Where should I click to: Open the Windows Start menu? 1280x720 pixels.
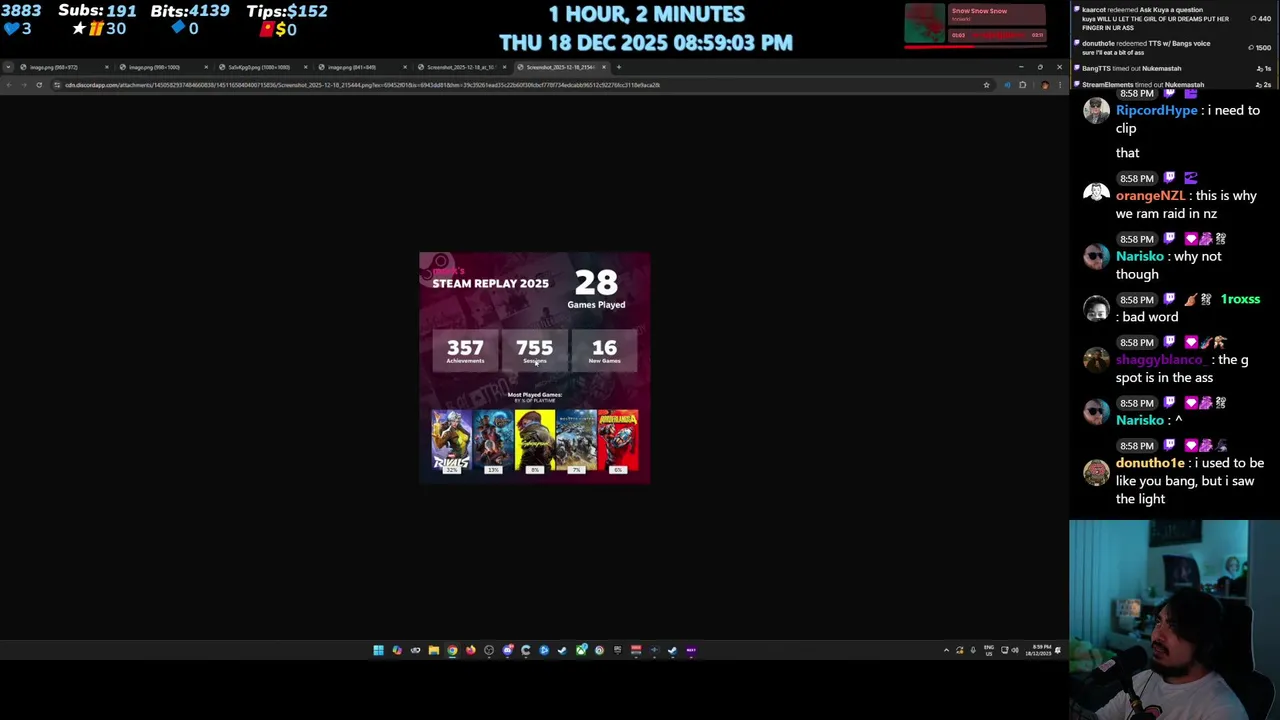(x=378, y=650)
